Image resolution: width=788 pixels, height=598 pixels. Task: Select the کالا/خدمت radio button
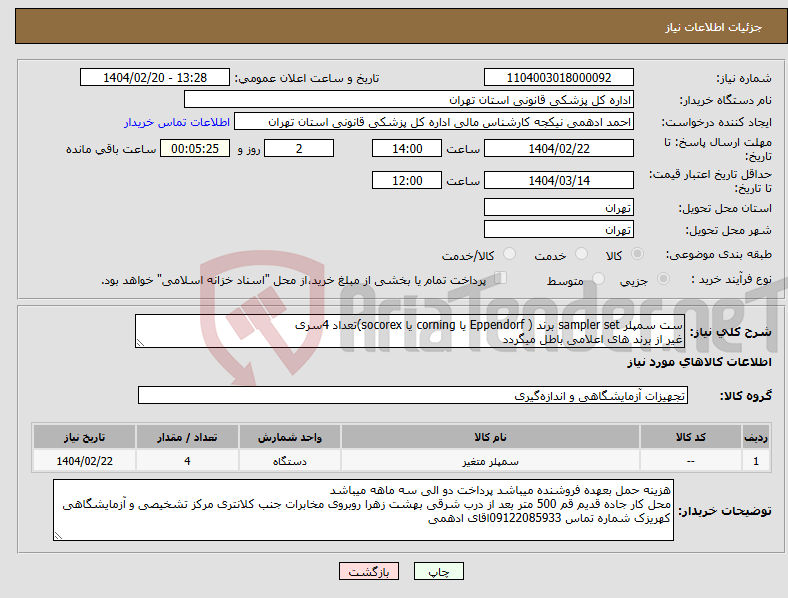(x=510, y=254)
